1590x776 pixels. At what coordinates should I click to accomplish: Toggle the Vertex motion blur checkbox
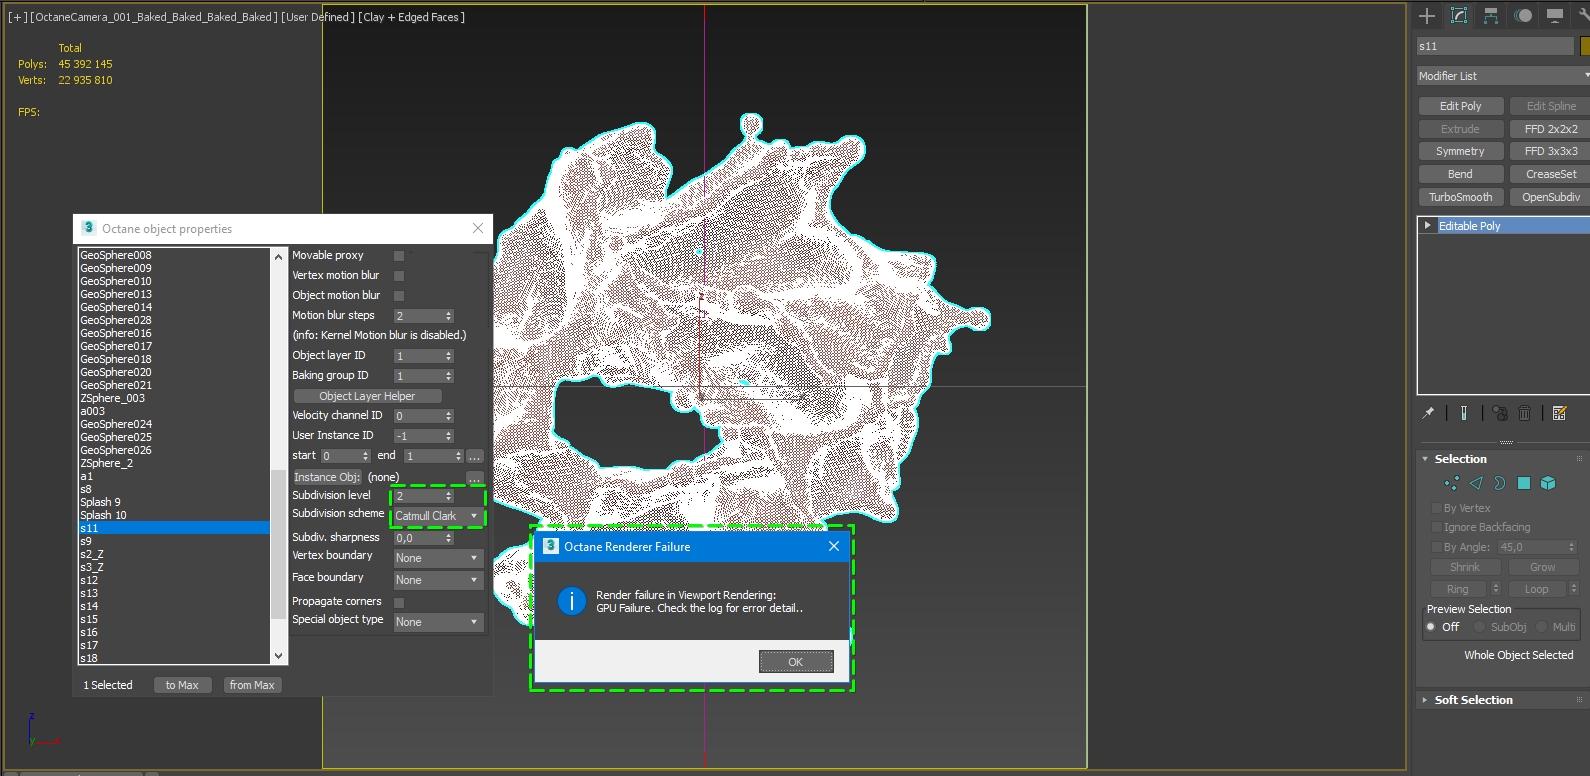coord(399,276)
